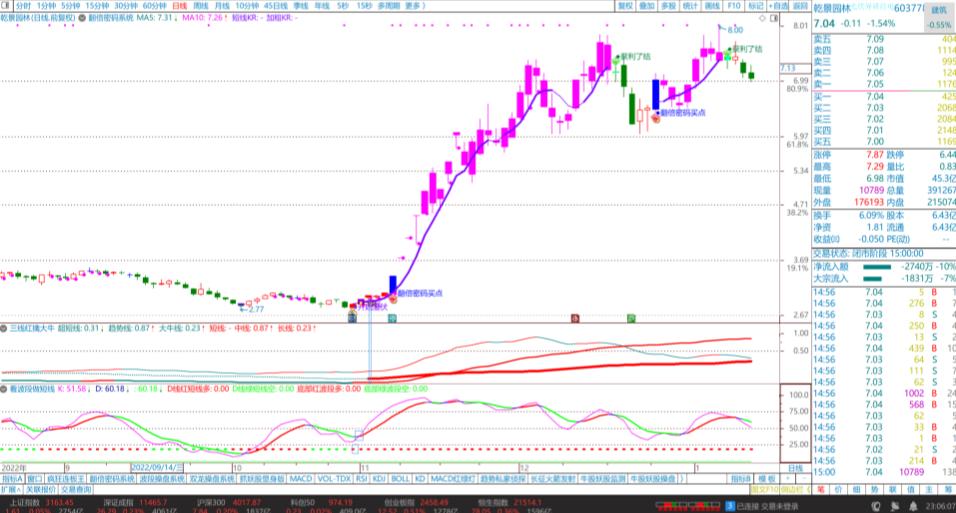Click the red info marker below December
The height and width of the screenshot is (513, 956).
(x=574, y=318)
